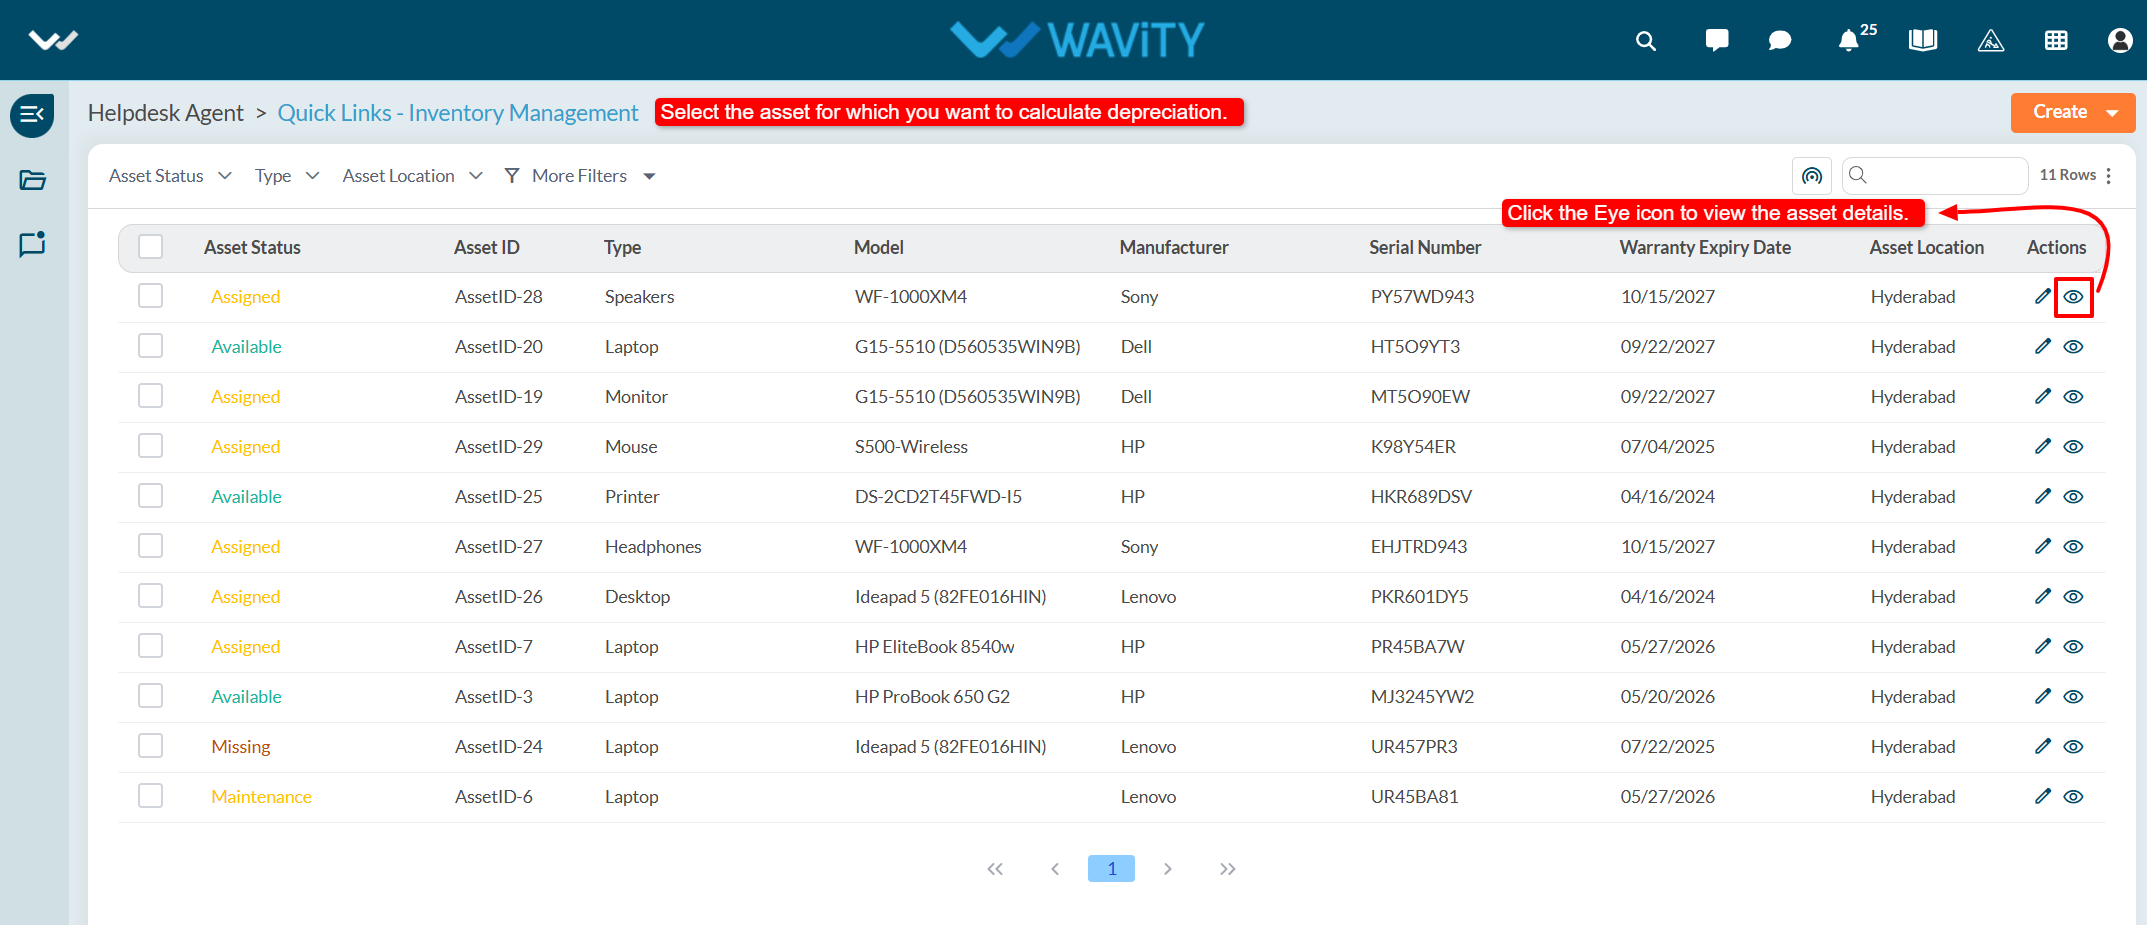Image resolution: width=2147 pixels, height=925 pixels.
Task: View AssetID-28 details via eye icon
Action: (2074, 297)
